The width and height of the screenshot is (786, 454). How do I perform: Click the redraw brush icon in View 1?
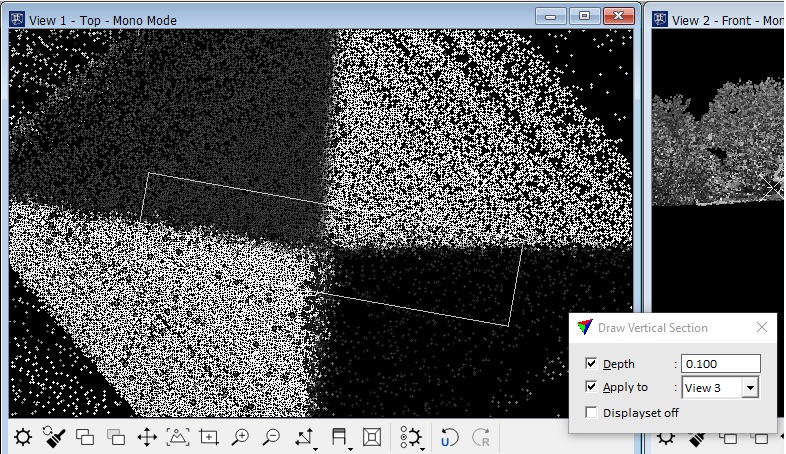54,437
